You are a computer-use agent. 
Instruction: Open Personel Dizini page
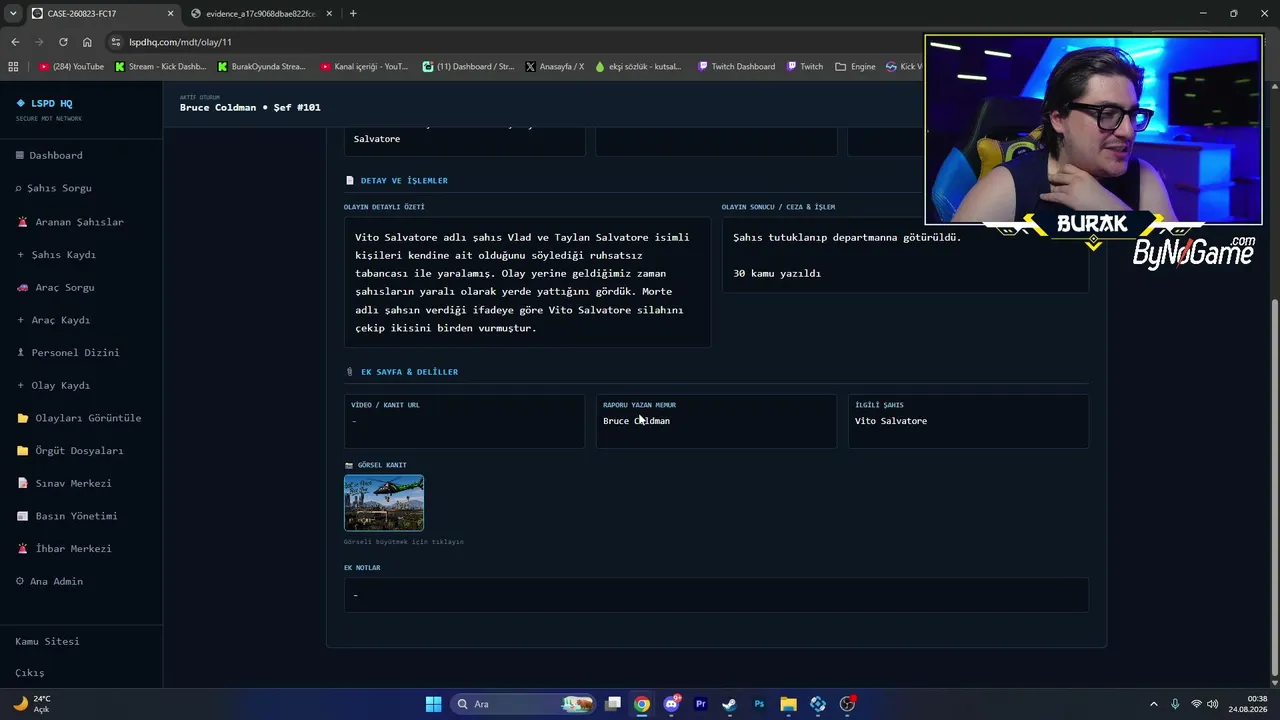point(68,353)
